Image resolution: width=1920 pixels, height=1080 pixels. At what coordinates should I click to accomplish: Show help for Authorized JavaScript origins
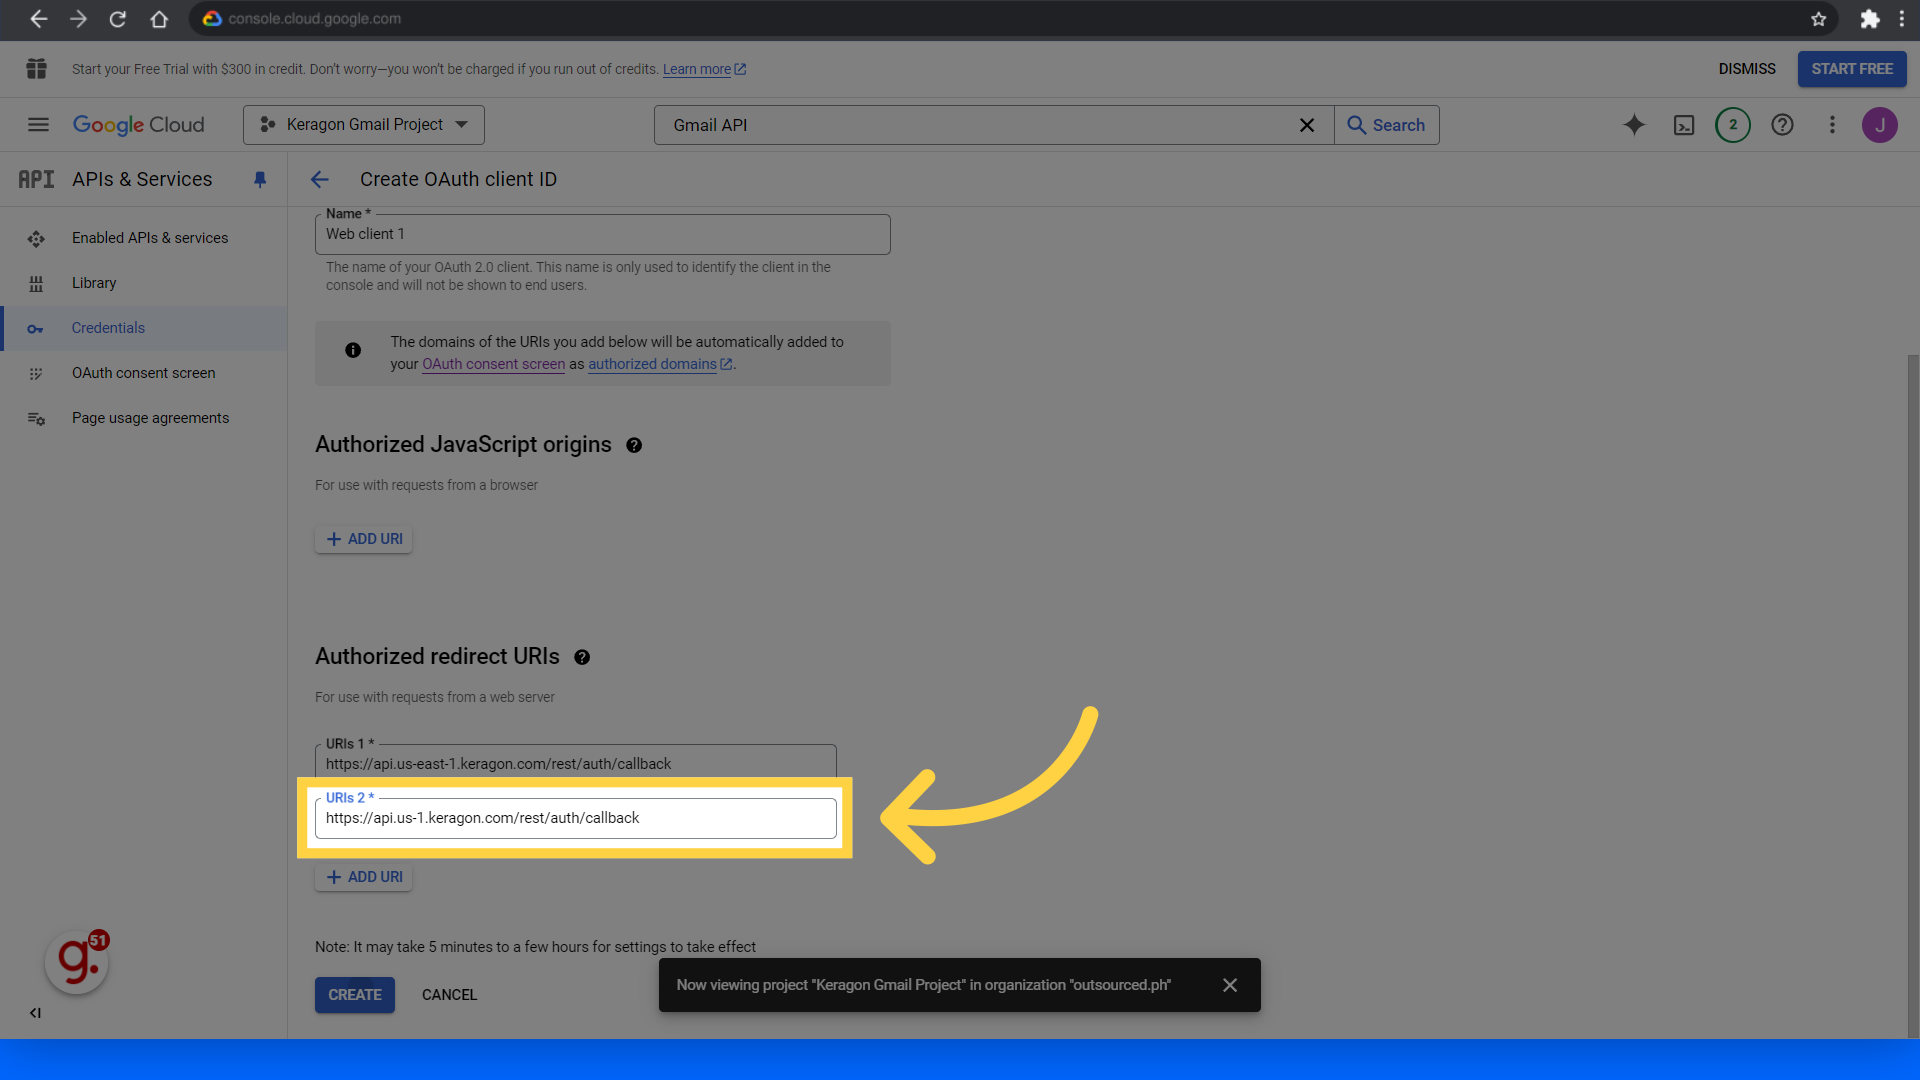pos(634,445)
